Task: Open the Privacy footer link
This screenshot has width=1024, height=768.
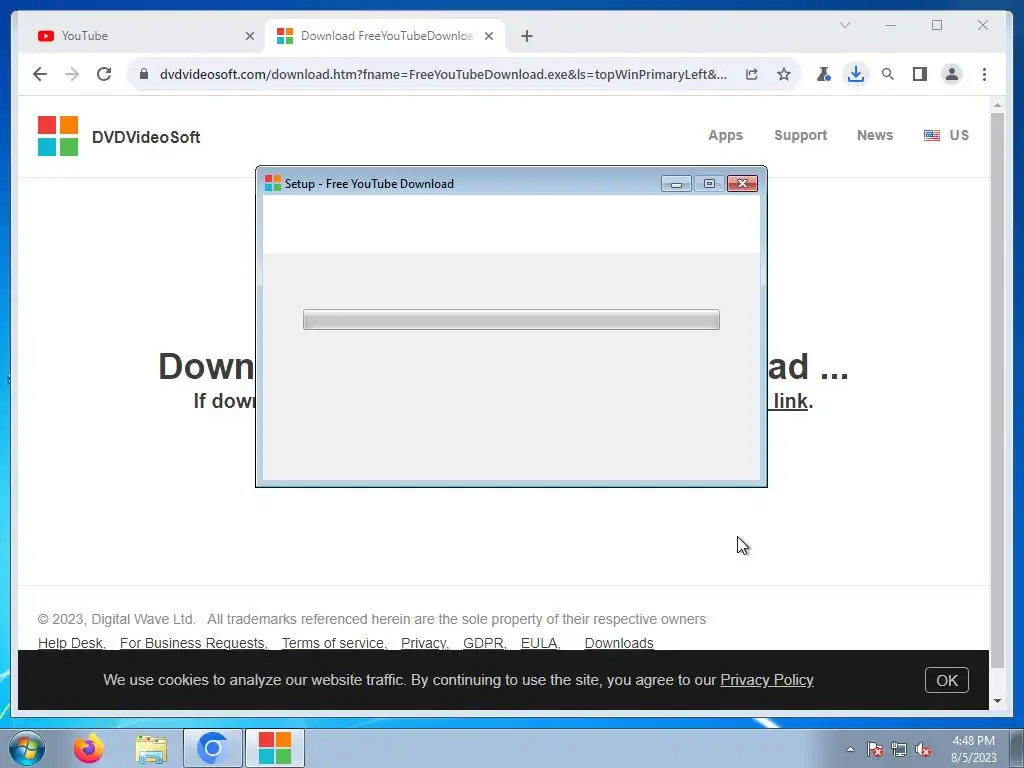Action: click(423, 643)
